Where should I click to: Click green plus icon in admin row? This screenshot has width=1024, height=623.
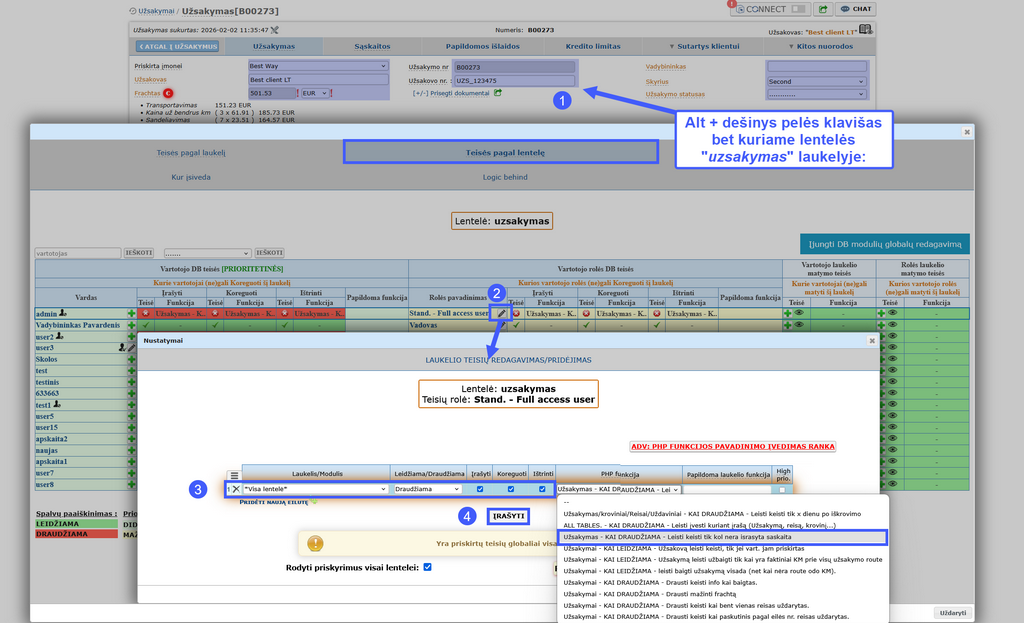click(x=131, y=313)
